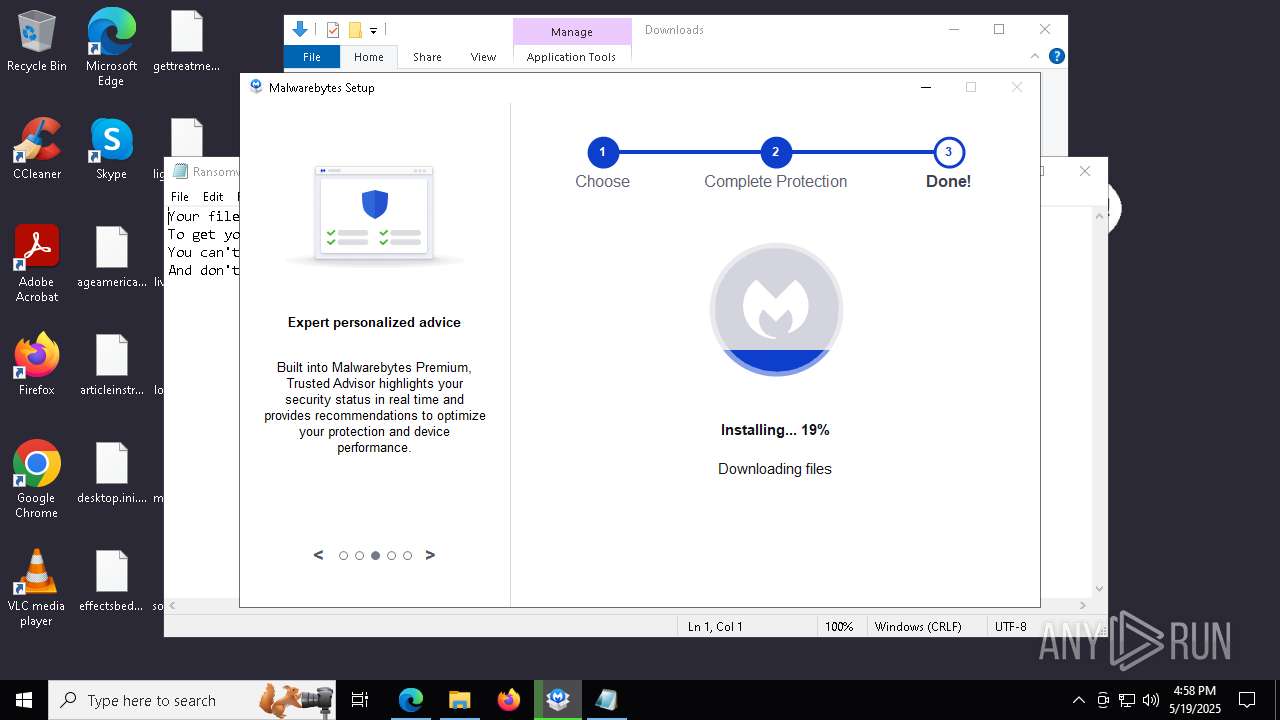Click the Expert personalized advice illustration
Screen dimensions: 1280x720
pyautogui.click(x=375, y=215)
